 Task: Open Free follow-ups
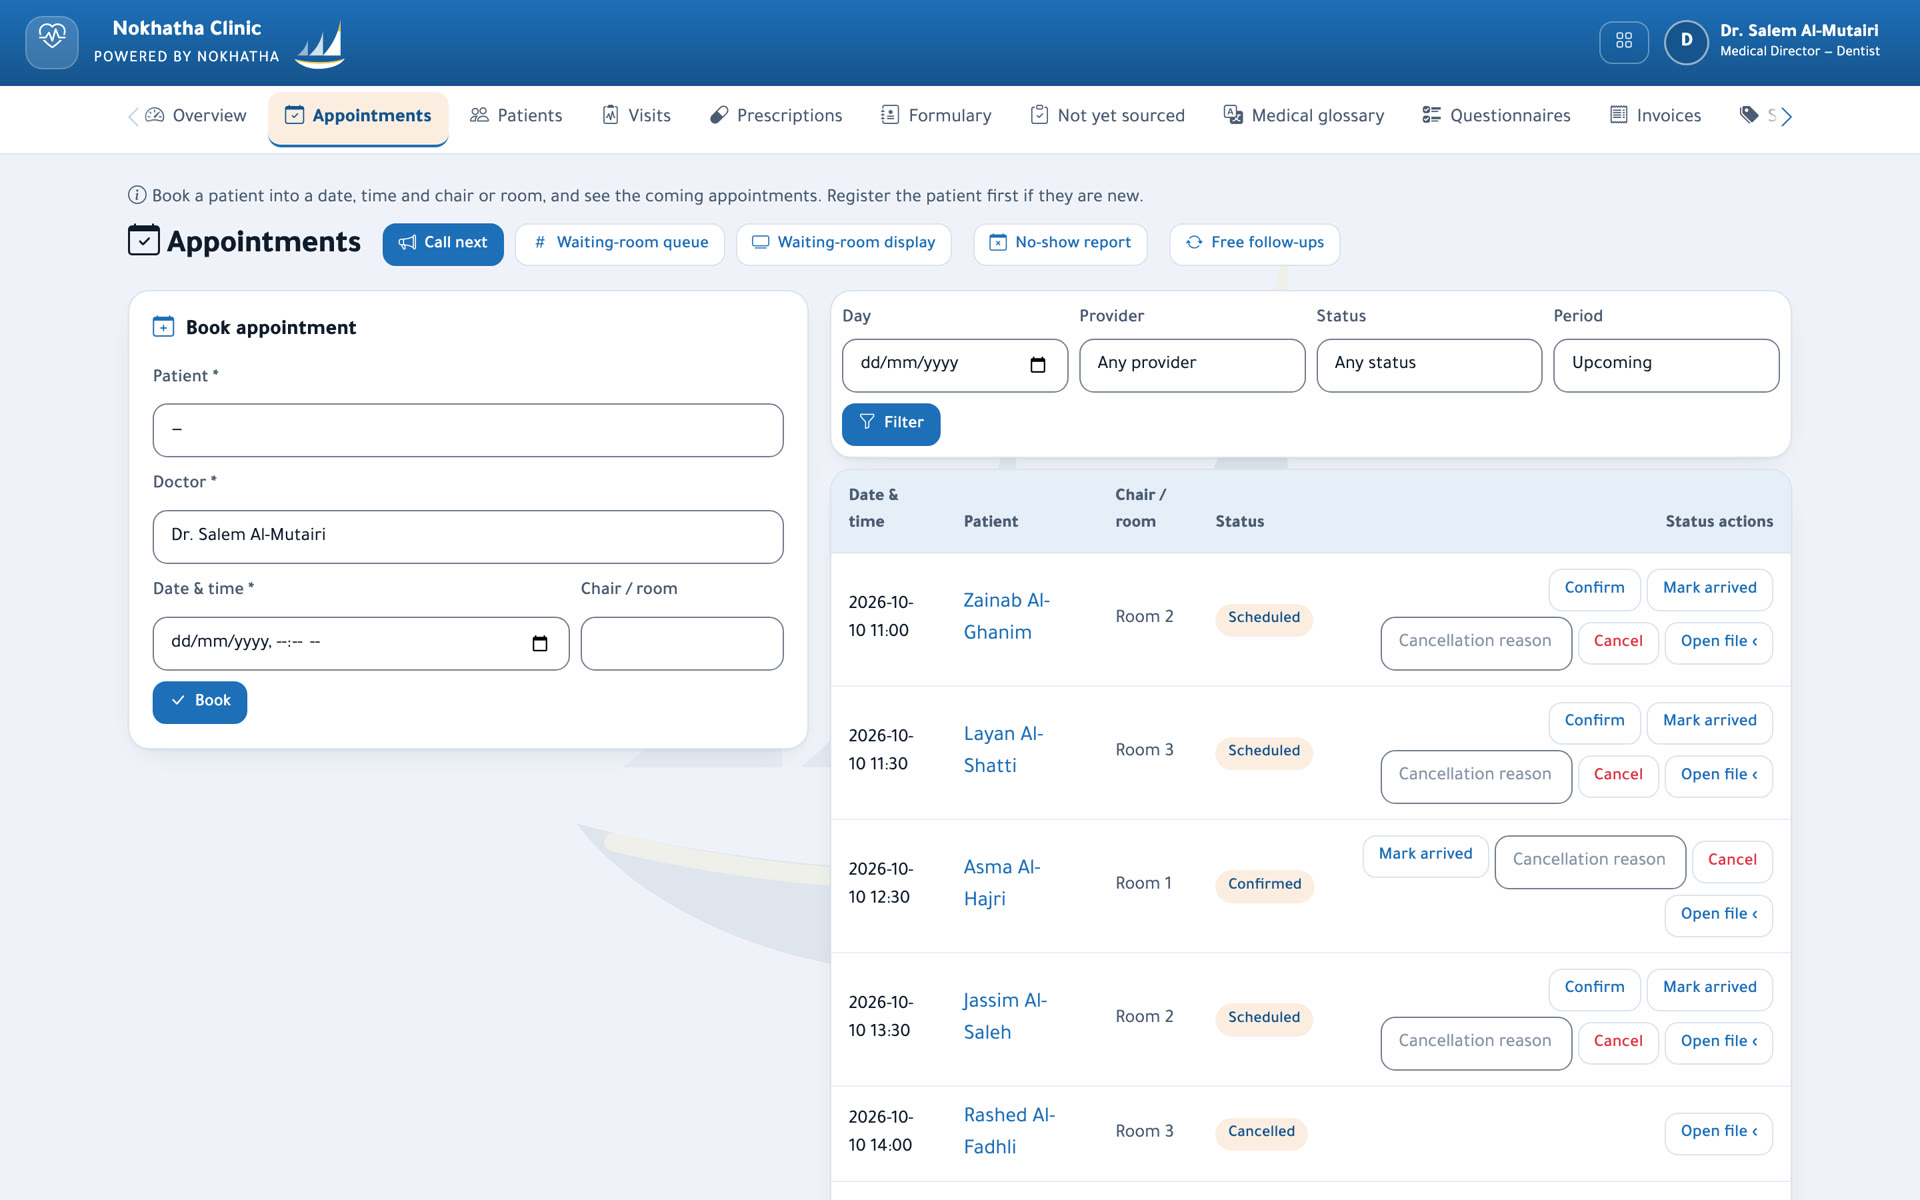tap(1255, 244)
